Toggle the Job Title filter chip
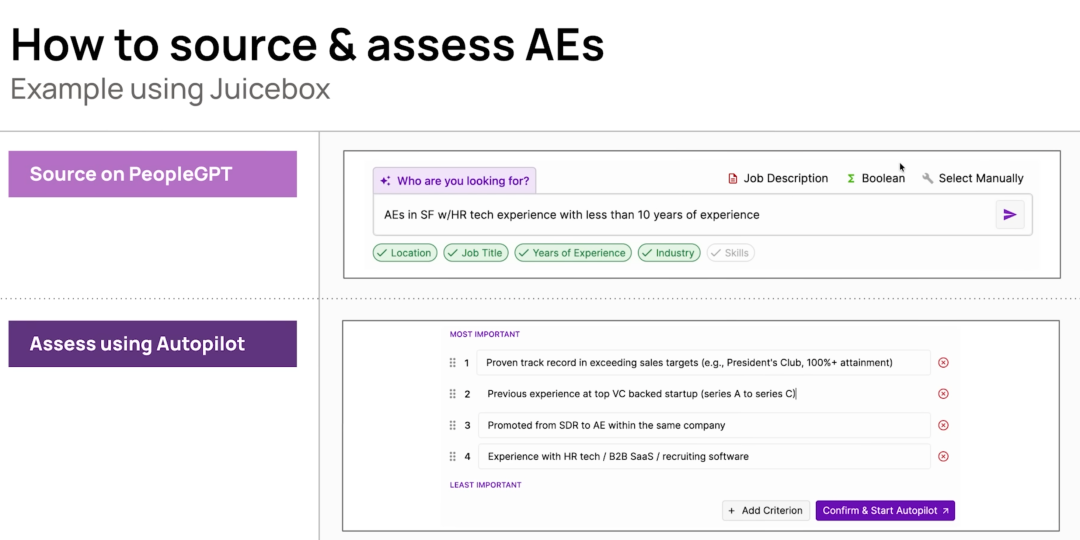The width and height of the screenshot is (1080, 540). (476, 253)
